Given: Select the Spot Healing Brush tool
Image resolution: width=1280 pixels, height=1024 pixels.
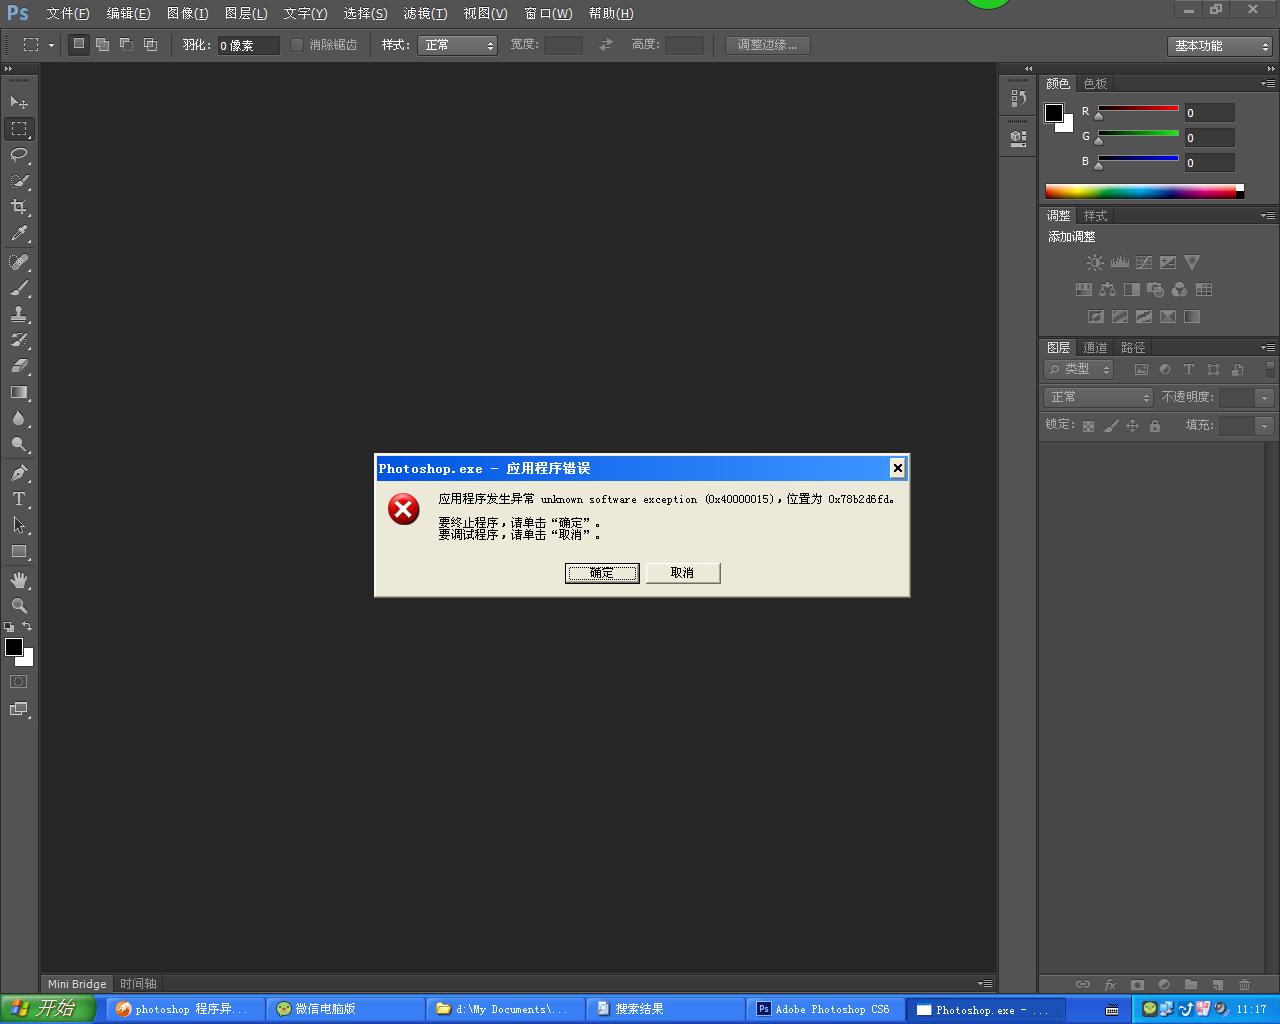Looking at the screenshot, I should pyautogui.click(x=19, y=262).
